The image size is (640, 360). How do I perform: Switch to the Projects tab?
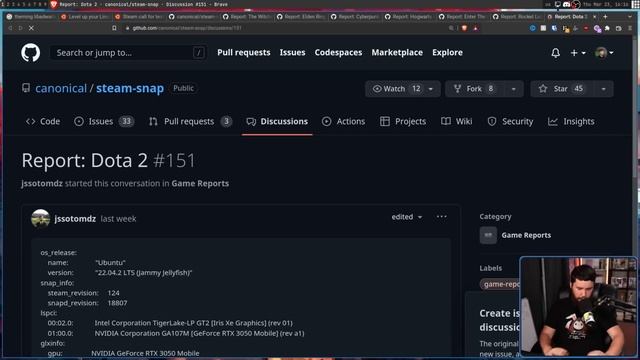point(403,121)
